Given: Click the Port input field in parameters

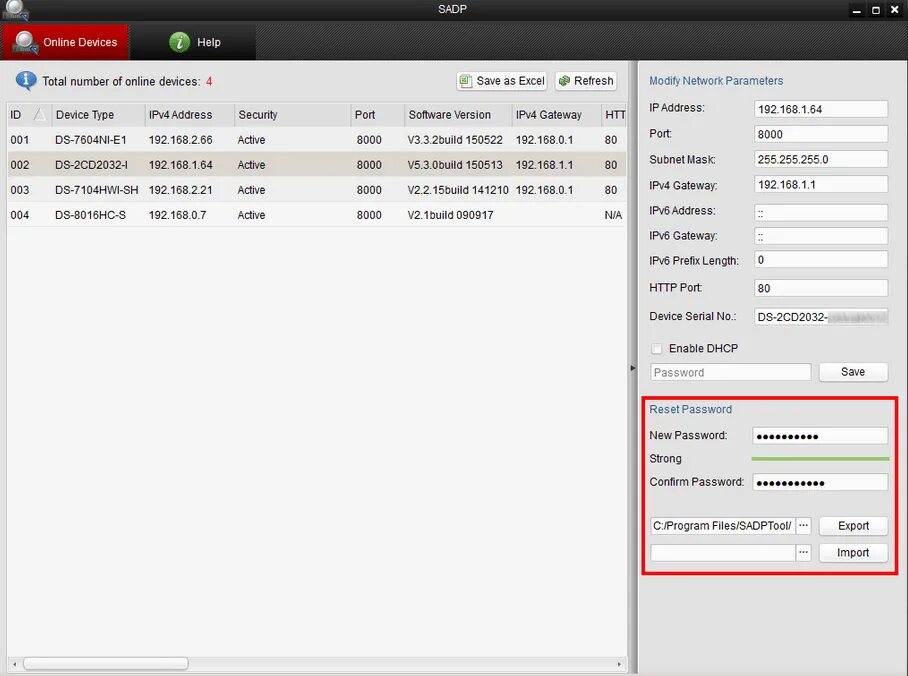Looking at the screenshot, I should point(821,134).
